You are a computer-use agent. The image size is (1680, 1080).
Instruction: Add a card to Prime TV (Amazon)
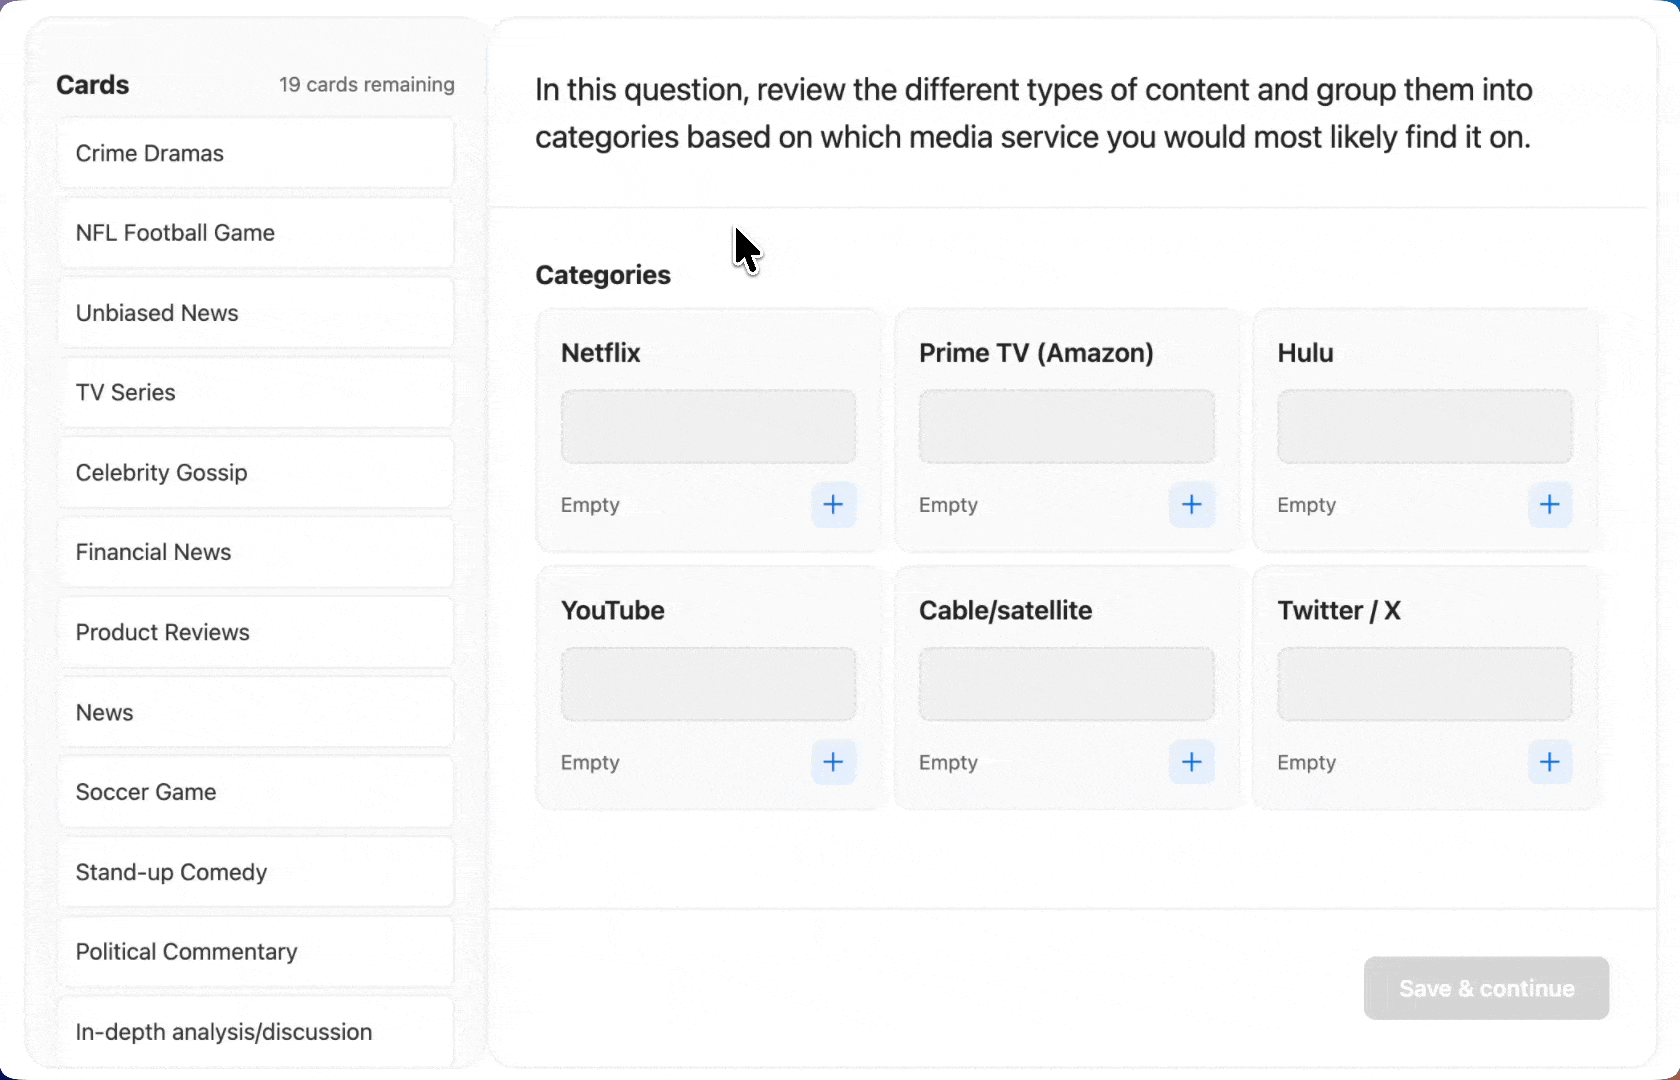tap(1191, 505)
